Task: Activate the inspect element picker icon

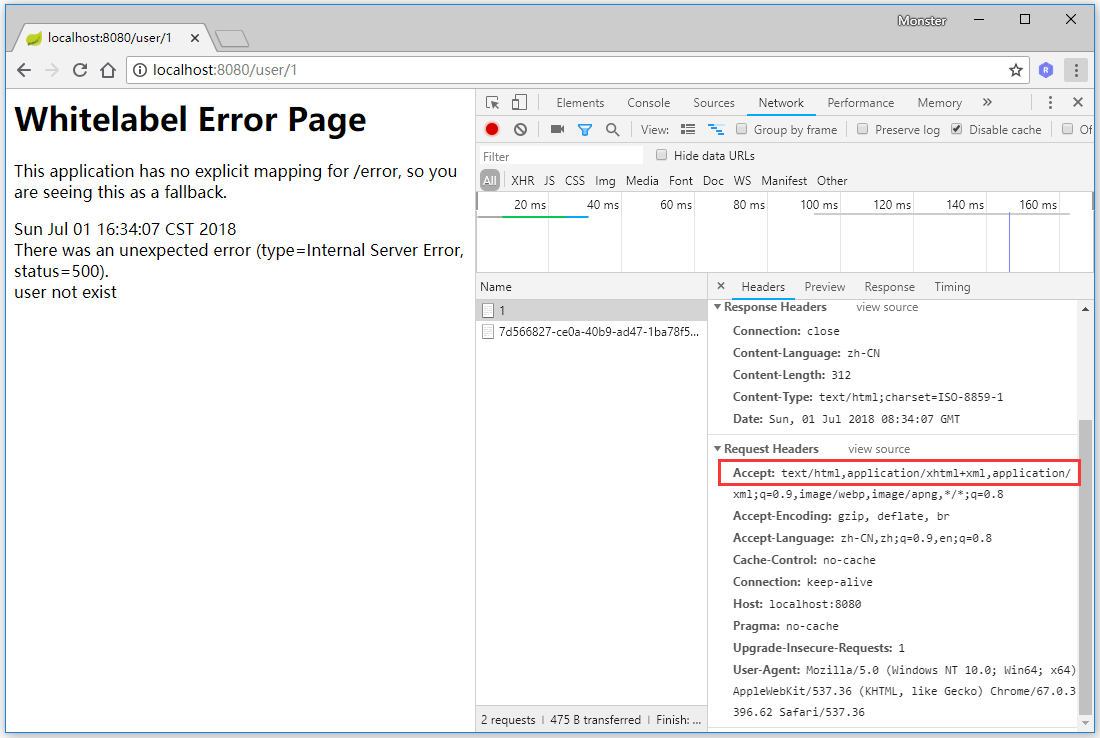Action: [492, 102]
